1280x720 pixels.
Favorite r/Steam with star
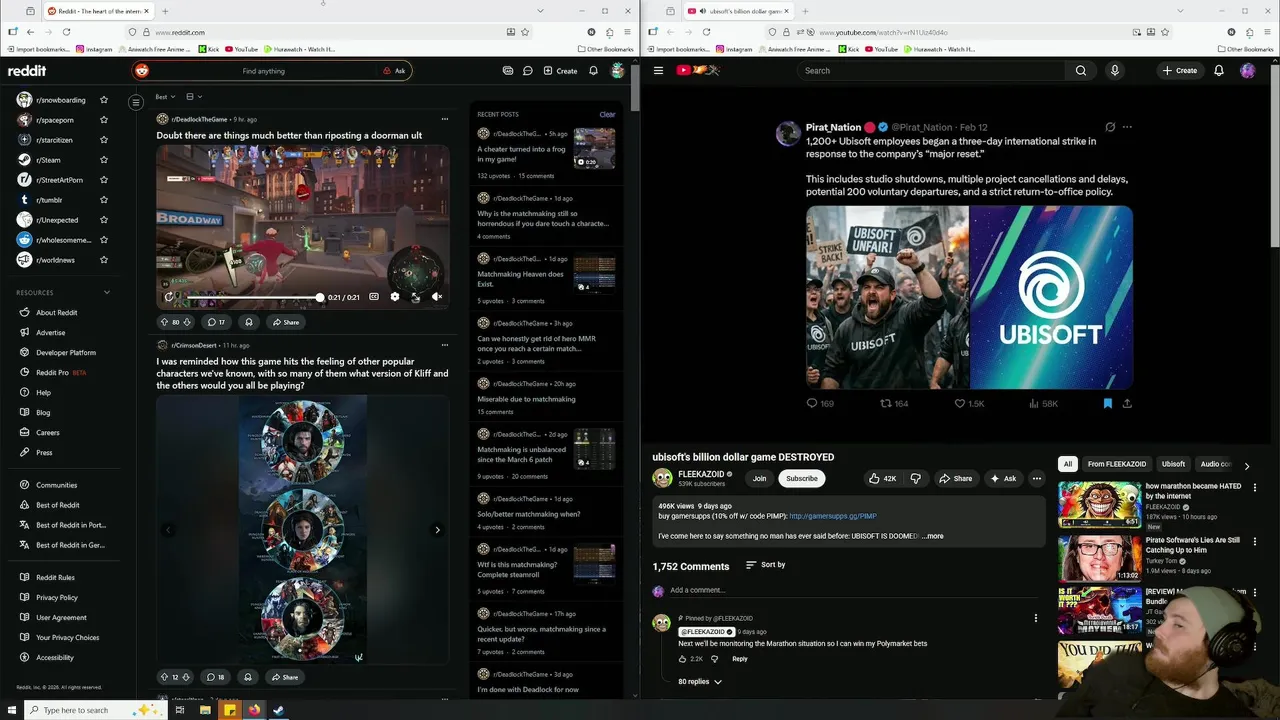(x=104, y=160)
